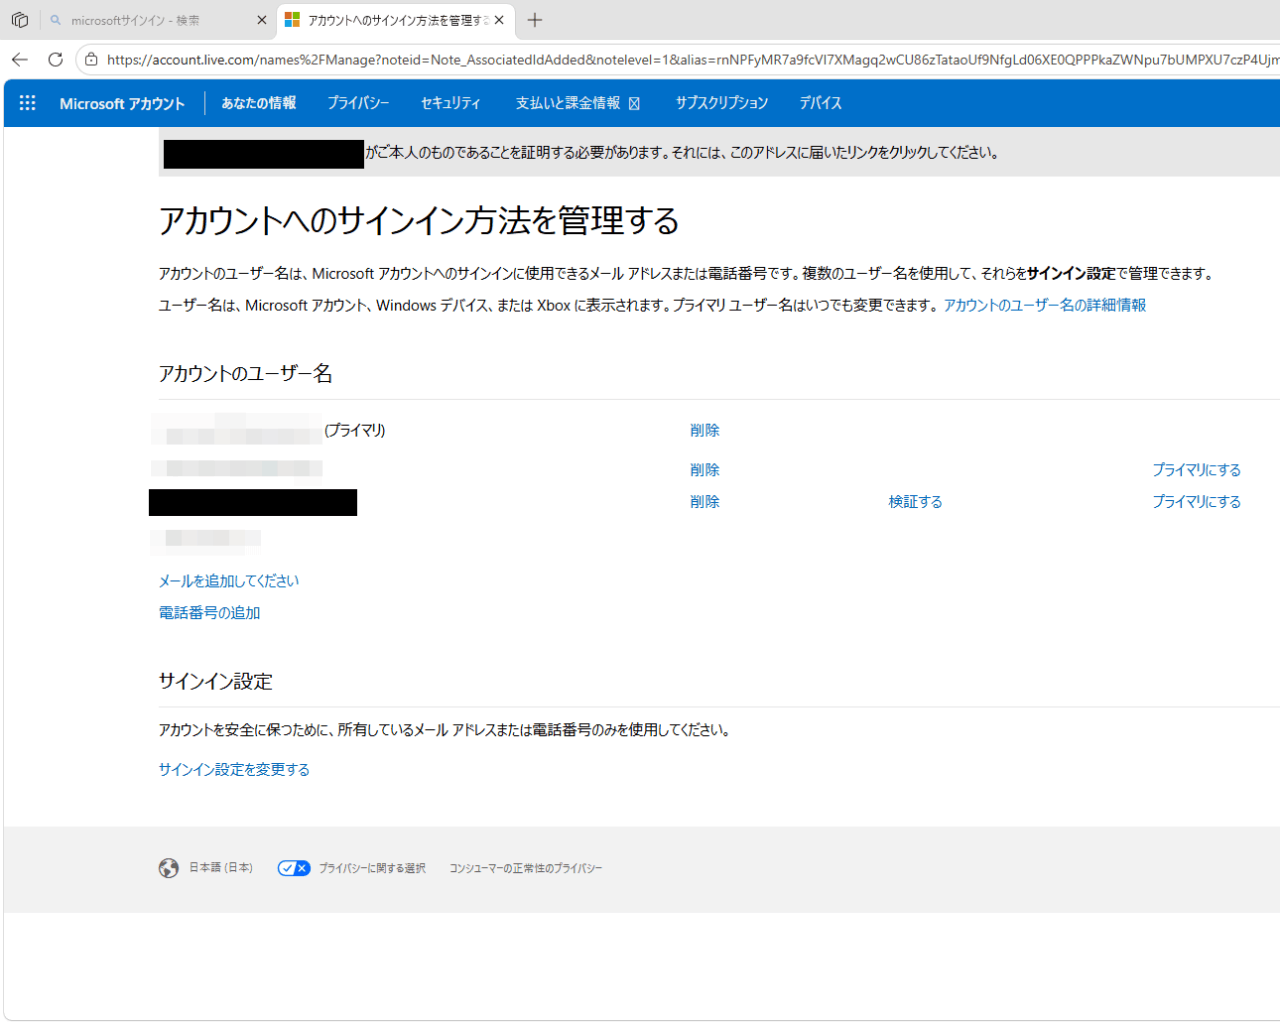Open the セキュリティ menu item
1280x1024 pixels.
tap(450, 103)
